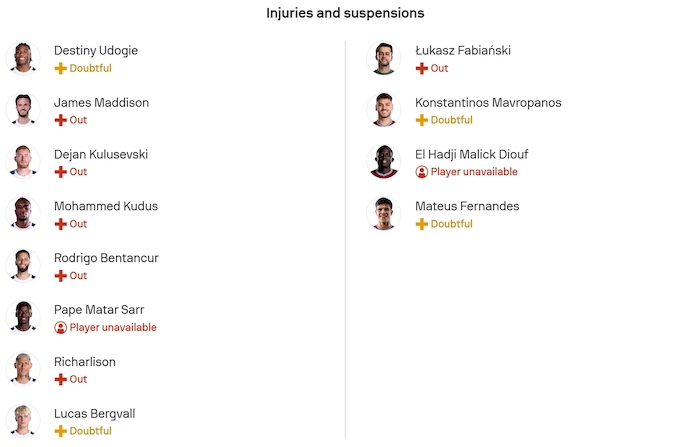The width and height of the screenshot is (690, 447).
Task: Open Rodrigo Bentancur's name link
Action: 106,258
